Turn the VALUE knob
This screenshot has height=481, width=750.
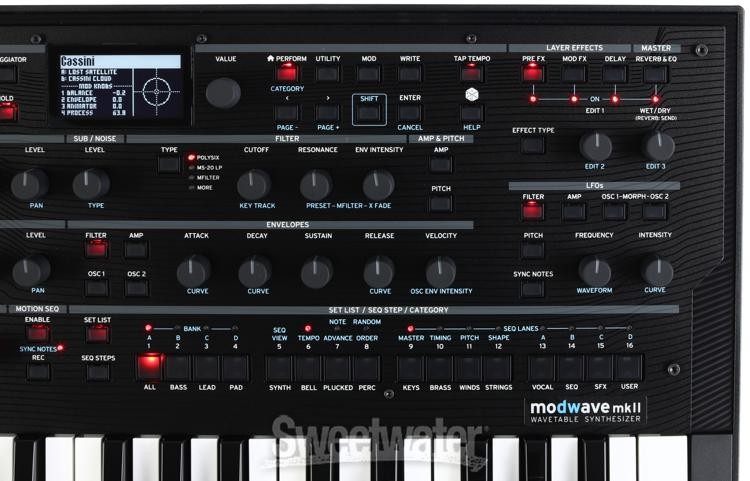click(223, 92)
